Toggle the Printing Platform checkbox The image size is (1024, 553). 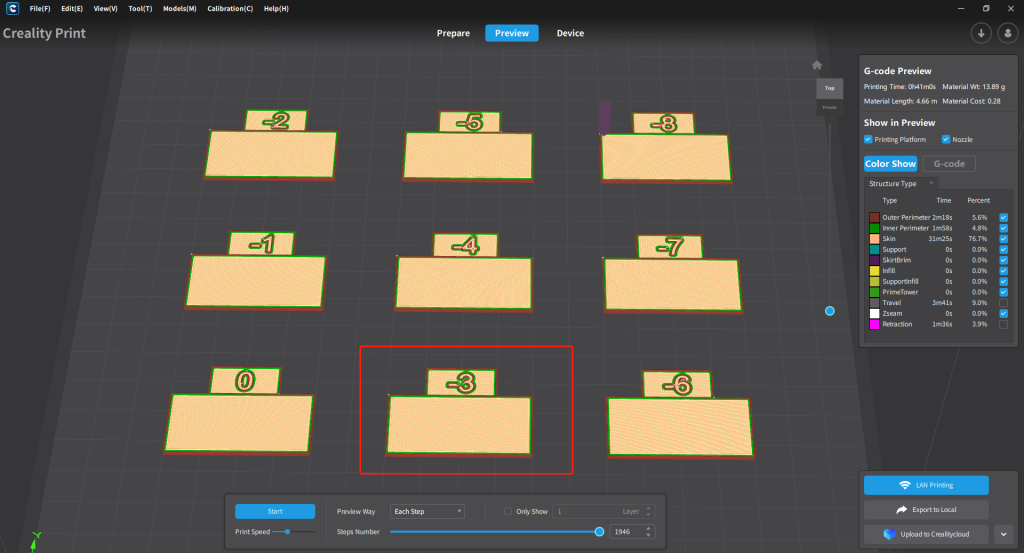[868, 139]
